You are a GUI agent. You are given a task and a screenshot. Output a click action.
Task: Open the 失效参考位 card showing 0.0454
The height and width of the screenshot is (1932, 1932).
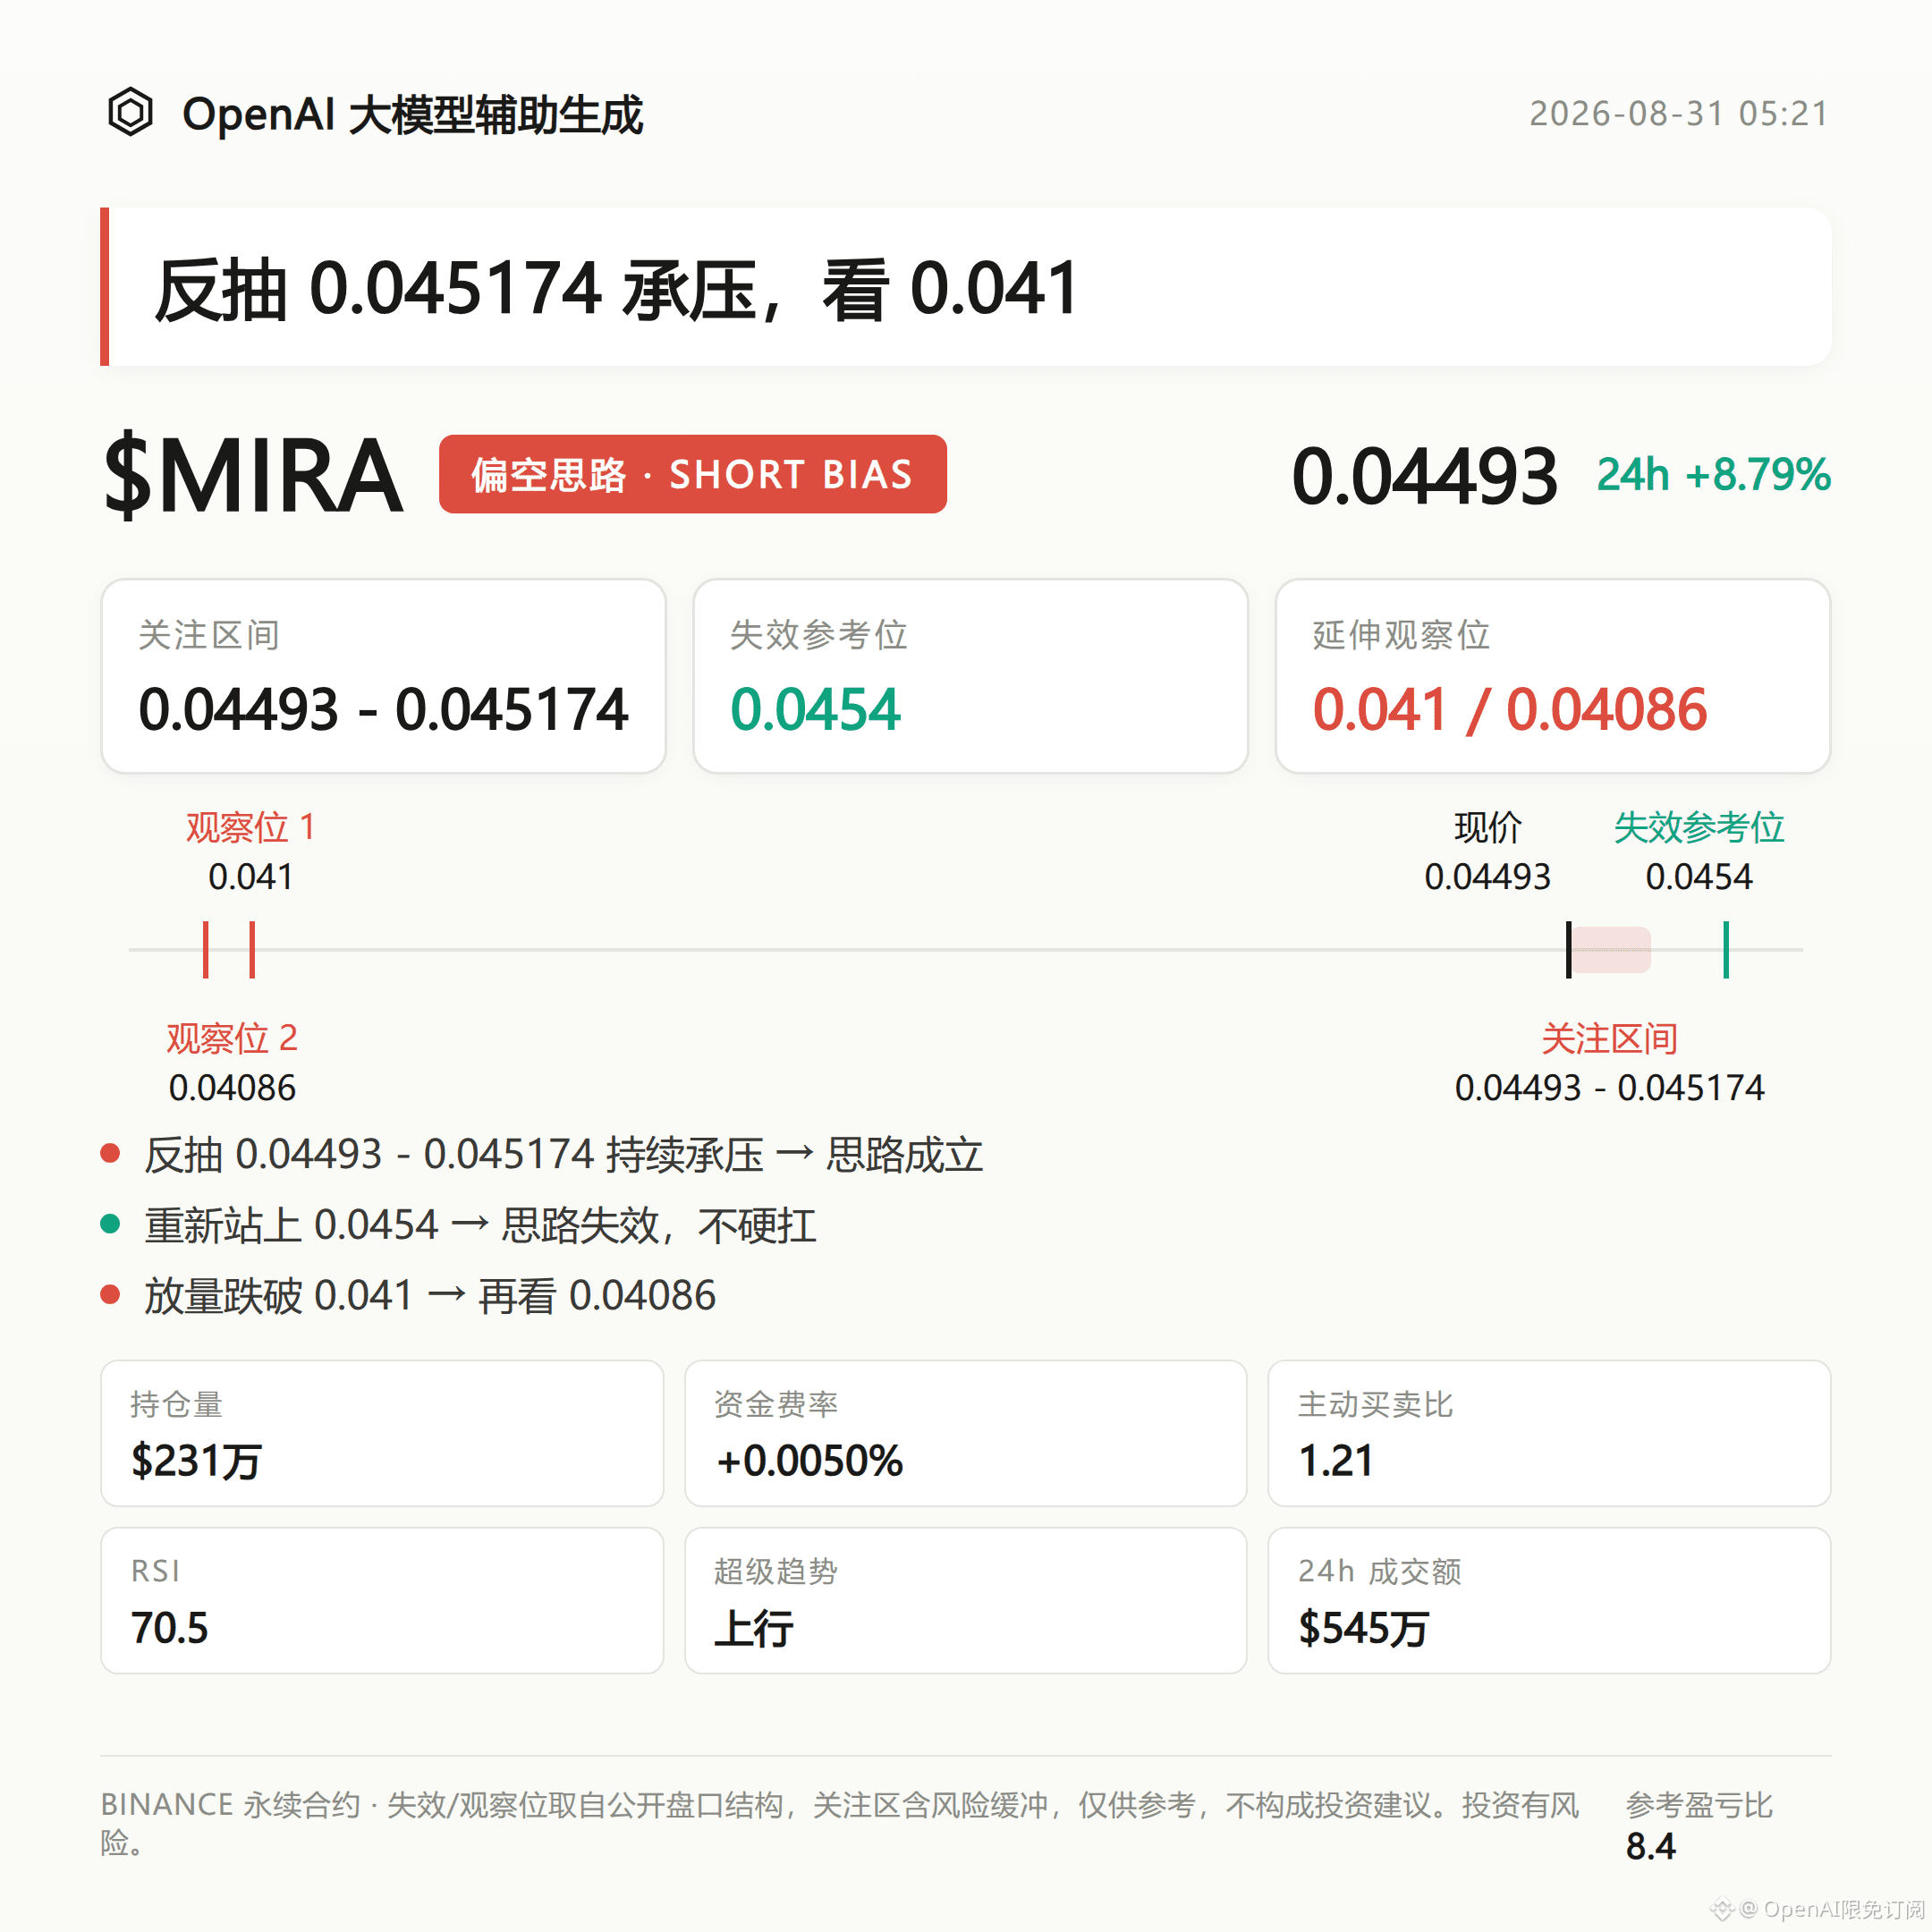[970, 676]
